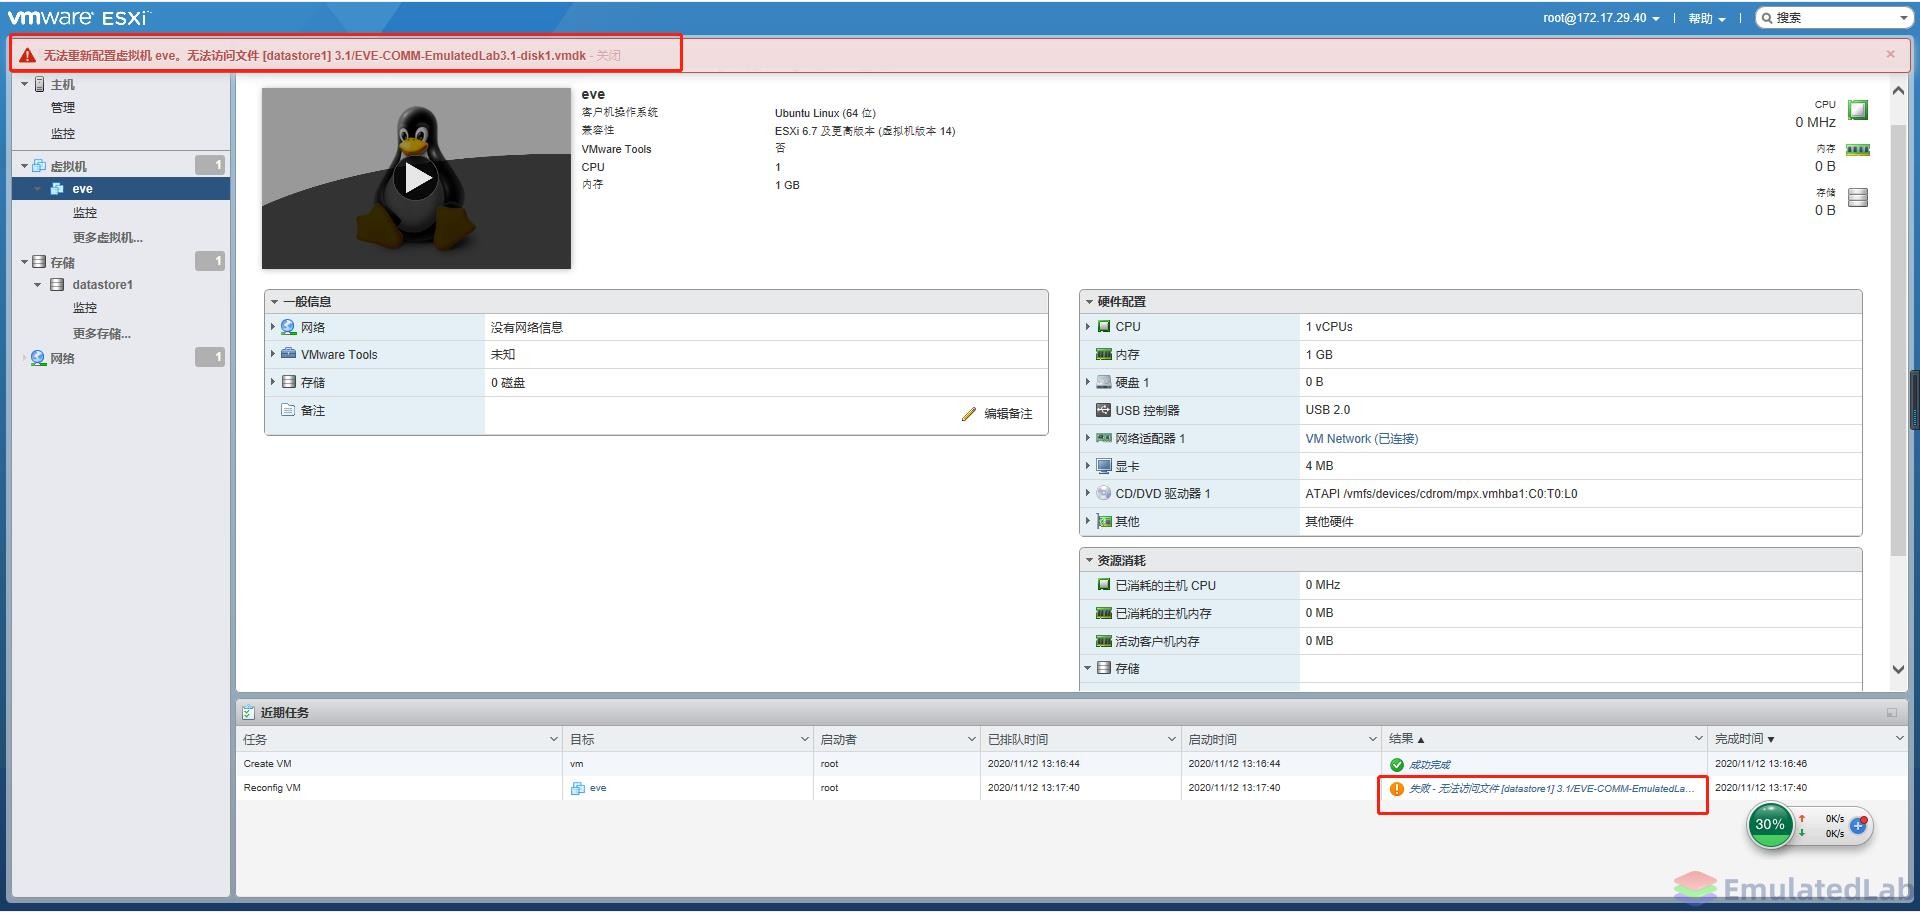Expand the CPU hardware row
The image size is (1920, 913).
click(x=1088, y=326)
